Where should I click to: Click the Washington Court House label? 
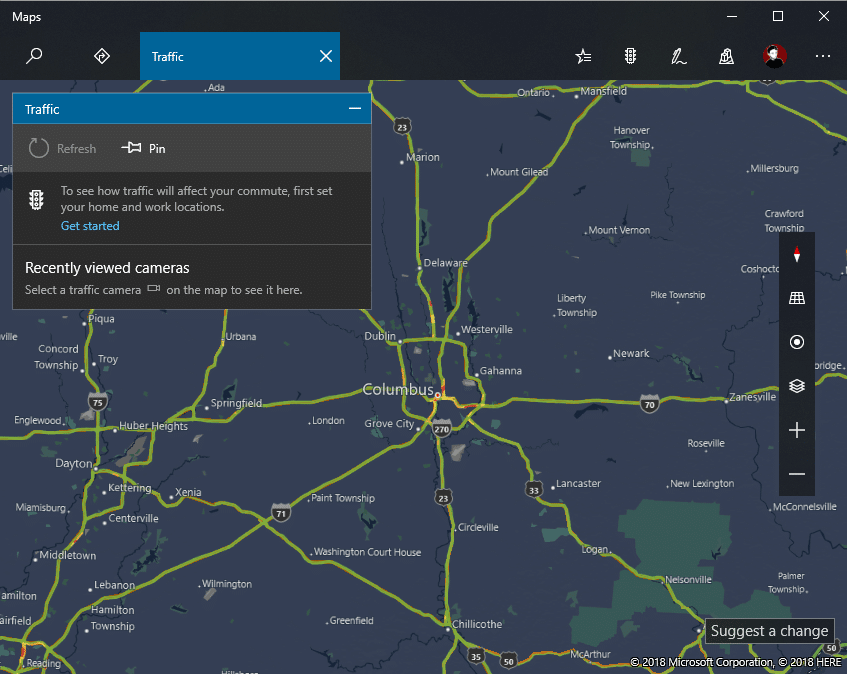(x=367, y=552)
